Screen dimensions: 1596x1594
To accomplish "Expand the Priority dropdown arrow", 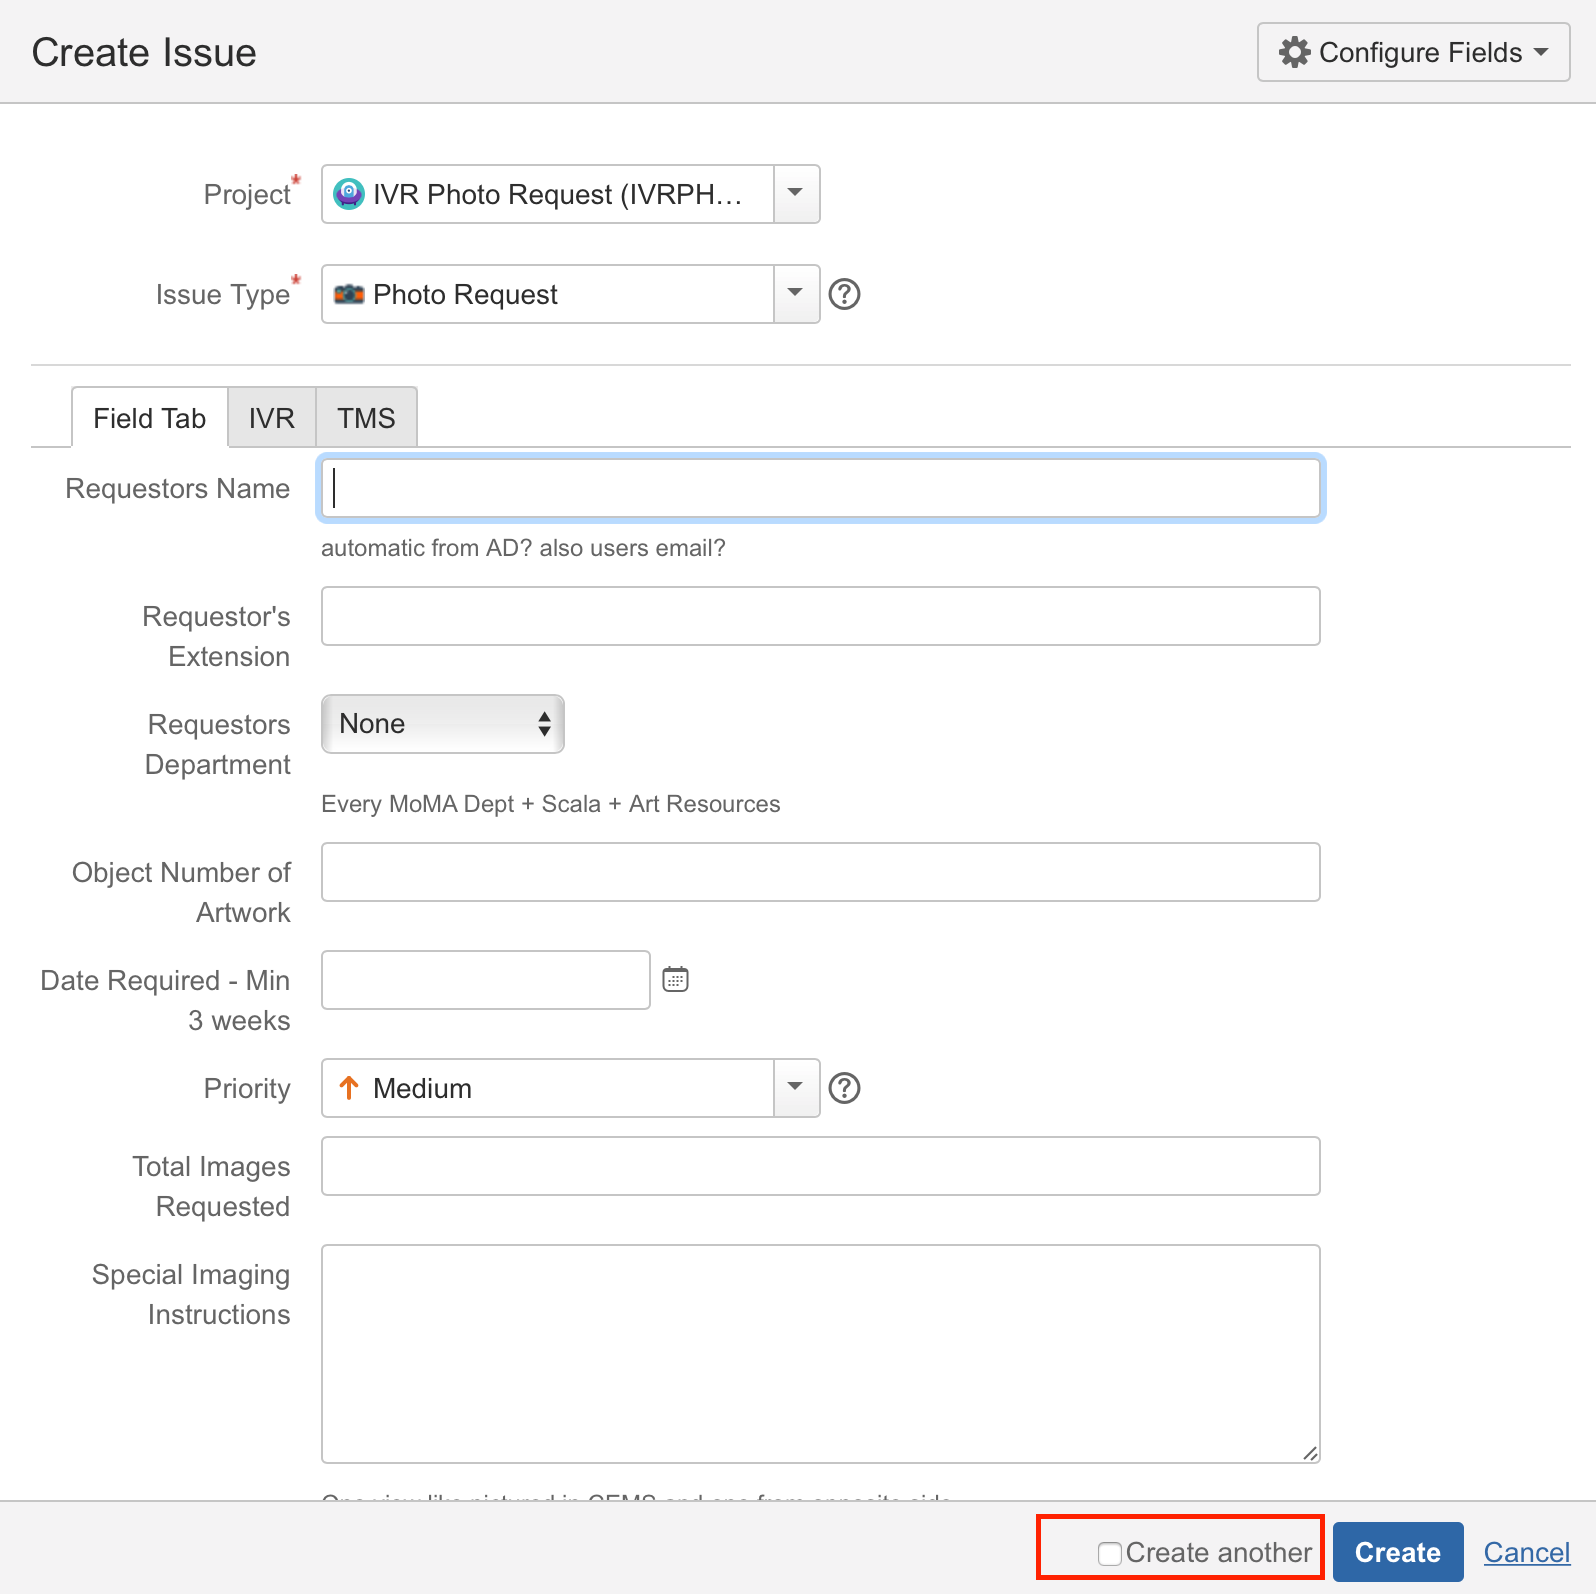I will click(796, 1088).
